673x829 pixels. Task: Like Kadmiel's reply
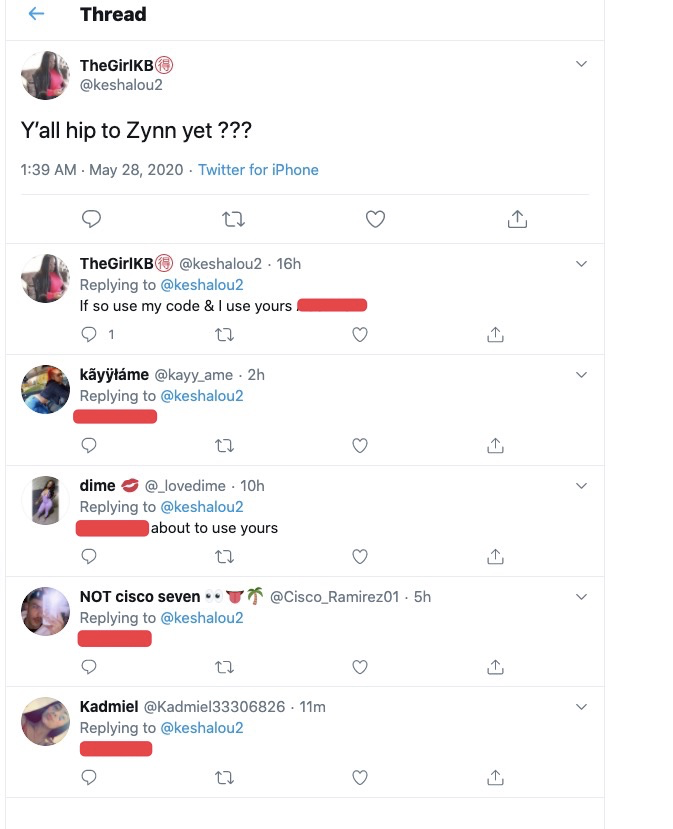[x=360, y=777]
